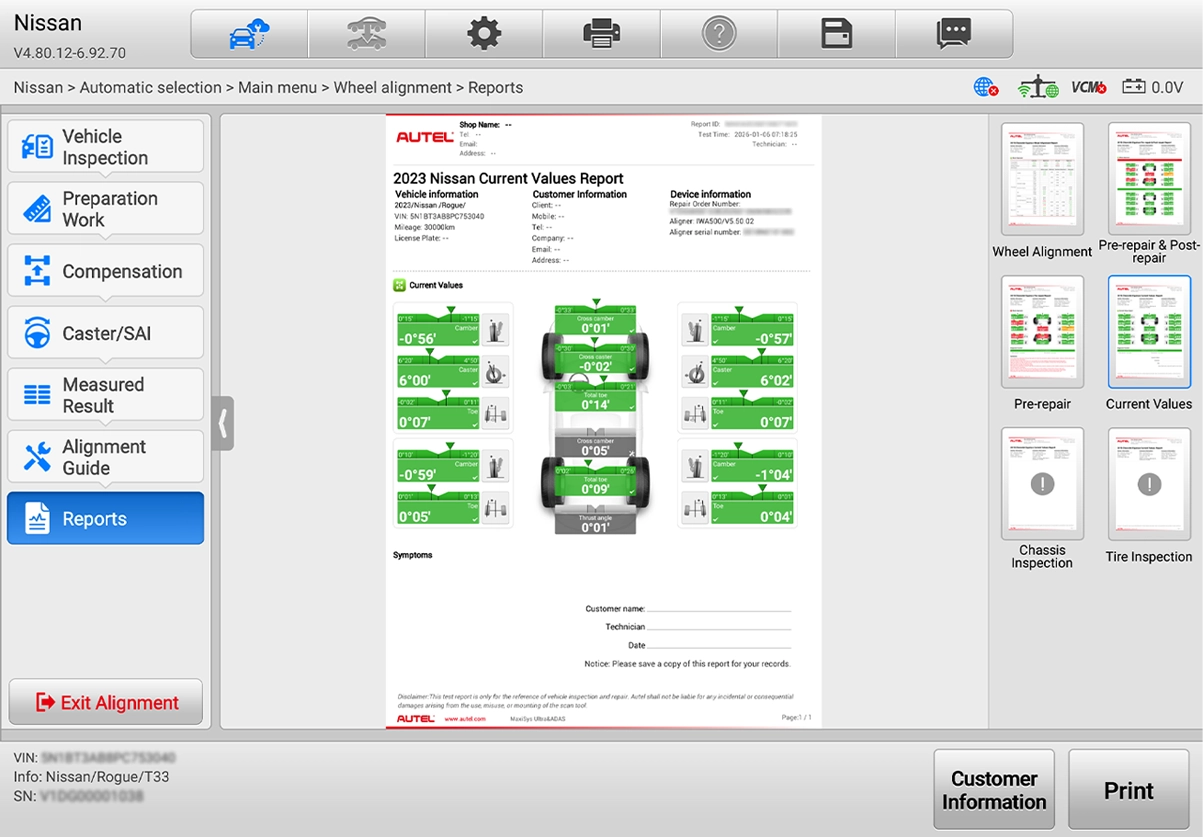
Task: Click the printer icon in toolbar
Action: pyautogui.click(x=601, y=35)
